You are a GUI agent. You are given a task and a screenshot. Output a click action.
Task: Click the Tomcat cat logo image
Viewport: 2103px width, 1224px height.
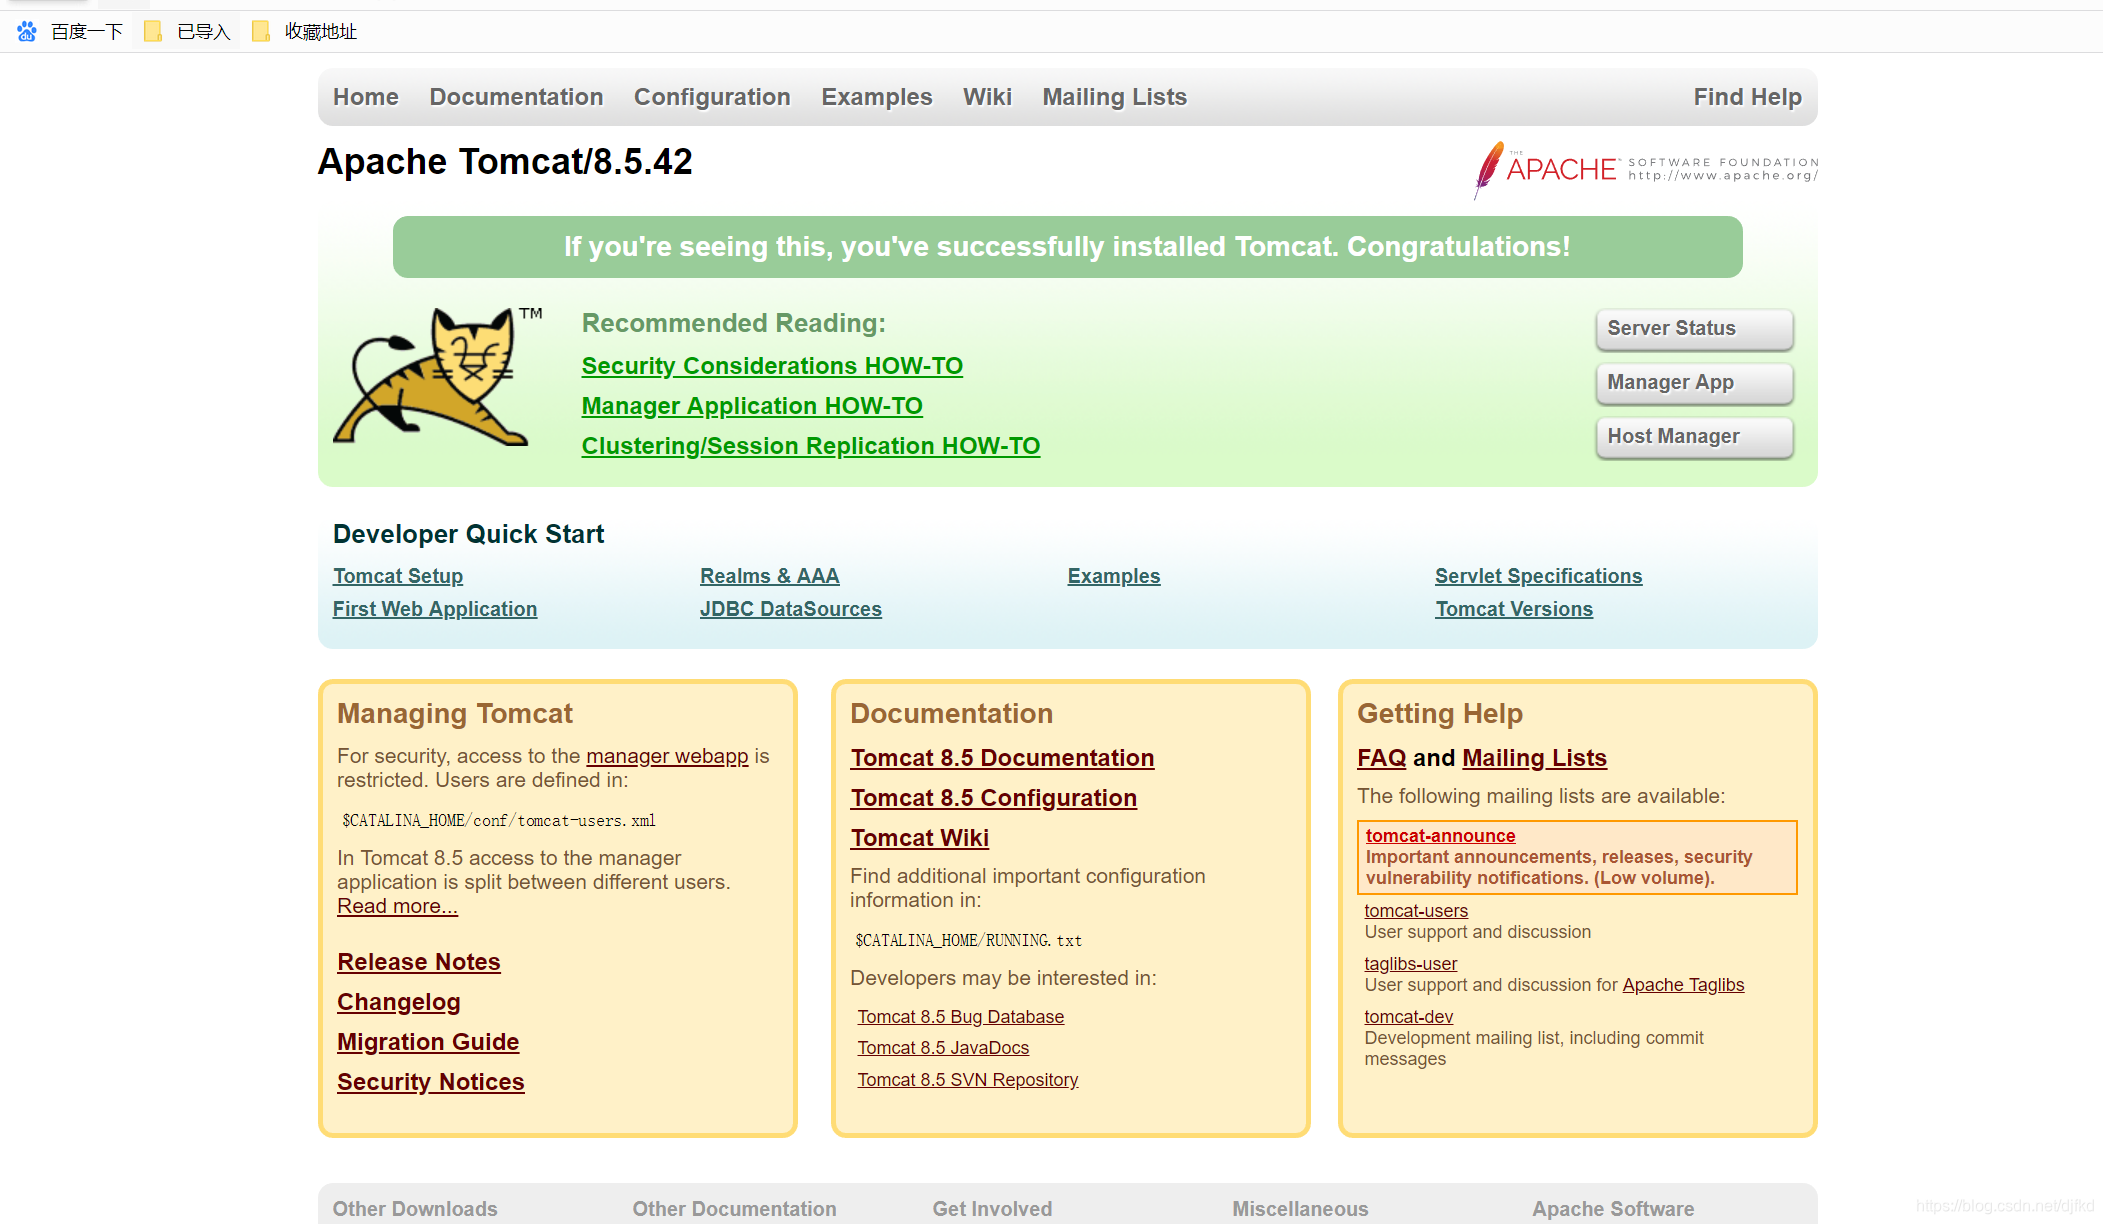click(x=437, y=376)
